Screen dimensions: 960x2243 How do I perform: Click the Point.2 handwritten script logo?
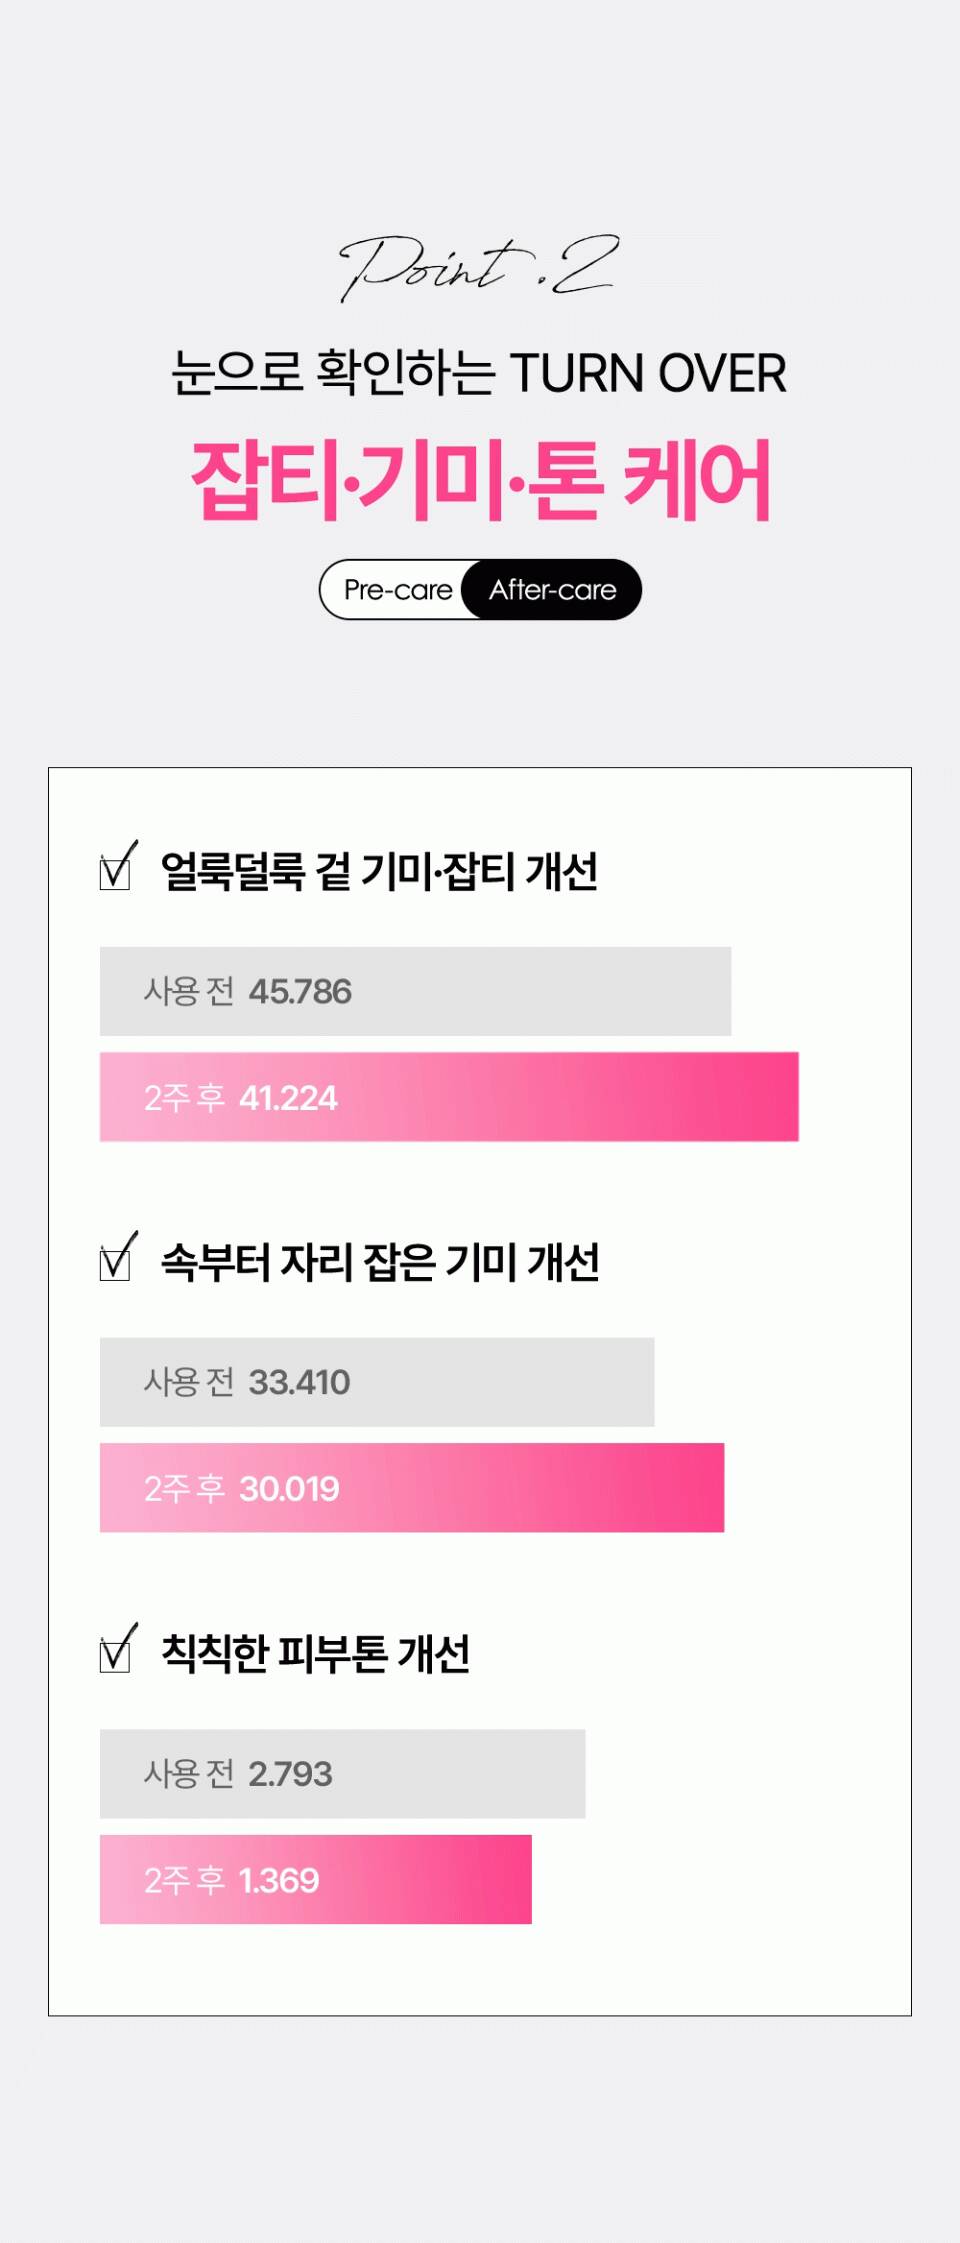tap(479, 268)
